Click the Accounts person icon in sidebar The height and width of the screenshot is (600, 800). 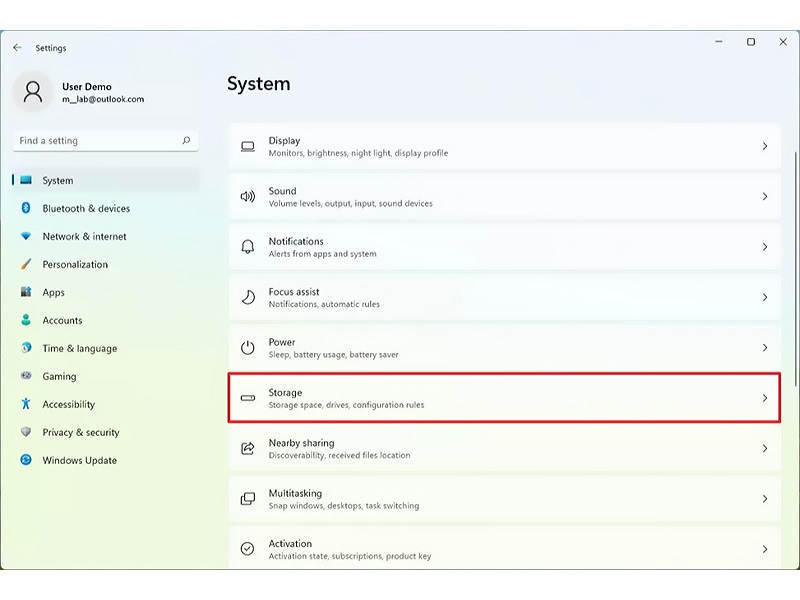coord(26,320)
